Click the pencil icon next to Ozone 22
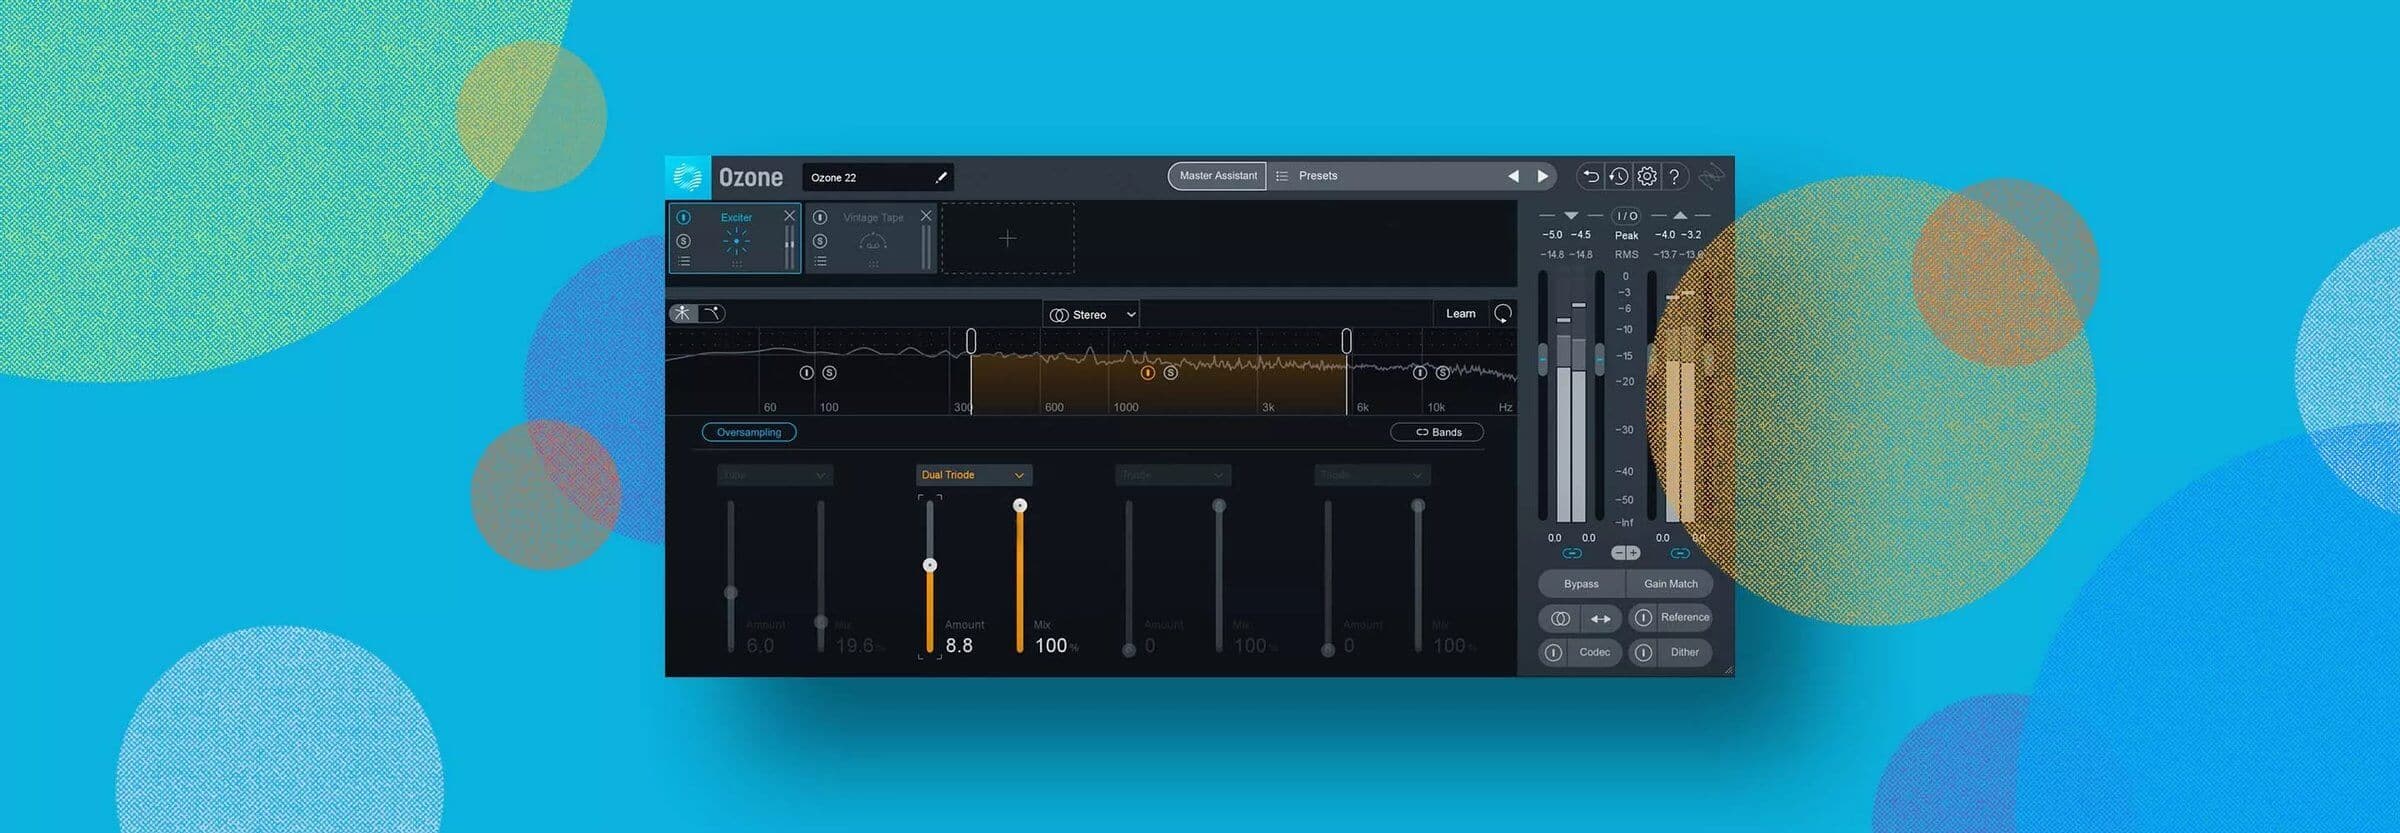 (x=940, y=177)
